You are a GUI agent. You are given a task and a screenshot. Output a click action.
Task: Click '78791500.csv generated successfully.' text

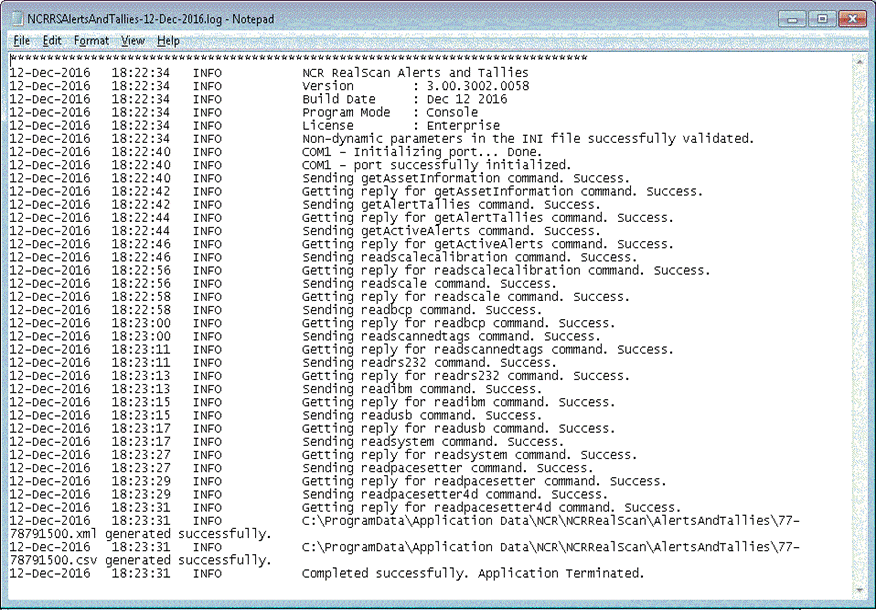pyautogui.click(x=141, y=560)
